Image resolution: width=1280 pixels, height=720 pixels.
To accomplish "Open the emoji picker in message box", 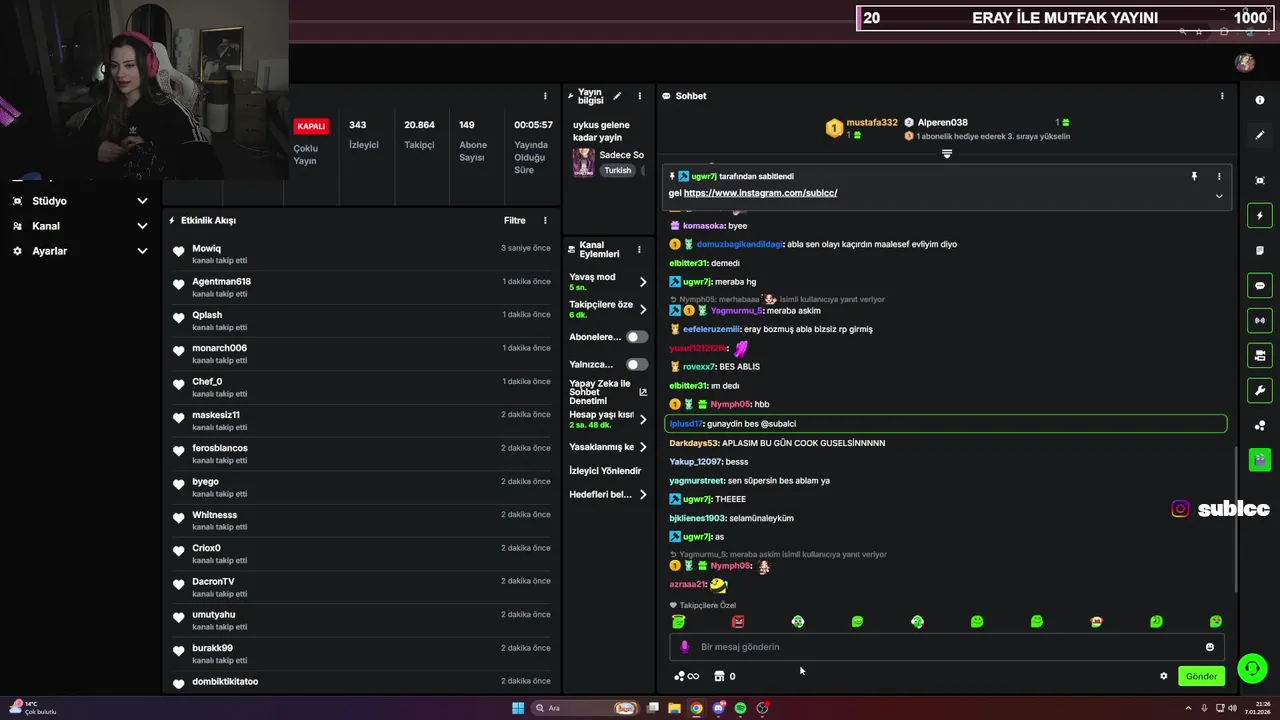I will pyautogui.click(x=1210, y=647).
